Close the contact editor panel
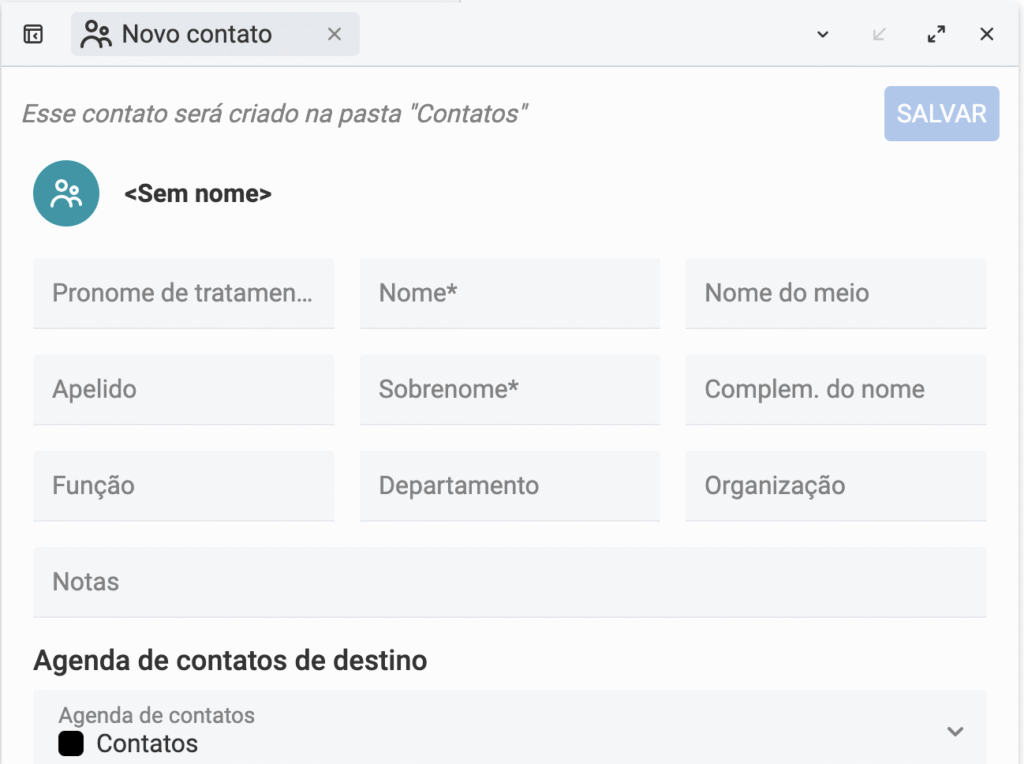The height and width of the screenshot is (764, 1024). coord(987,34)
